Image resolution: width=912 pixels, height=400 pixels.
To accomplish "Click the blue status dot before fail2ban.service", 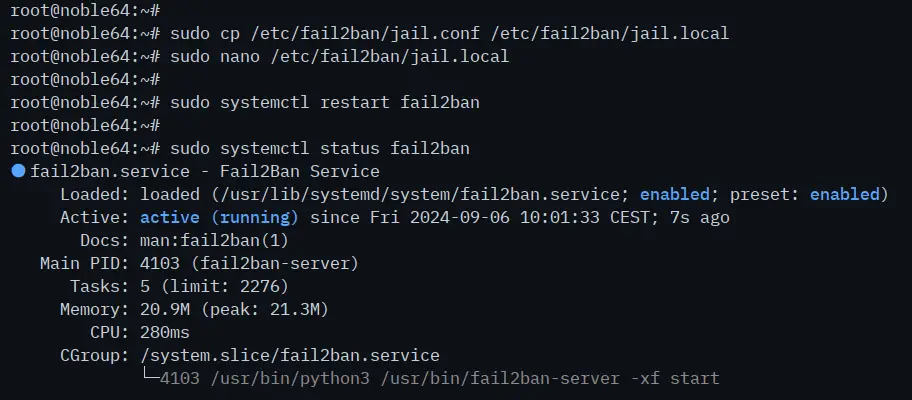I will tap(18, 171).
